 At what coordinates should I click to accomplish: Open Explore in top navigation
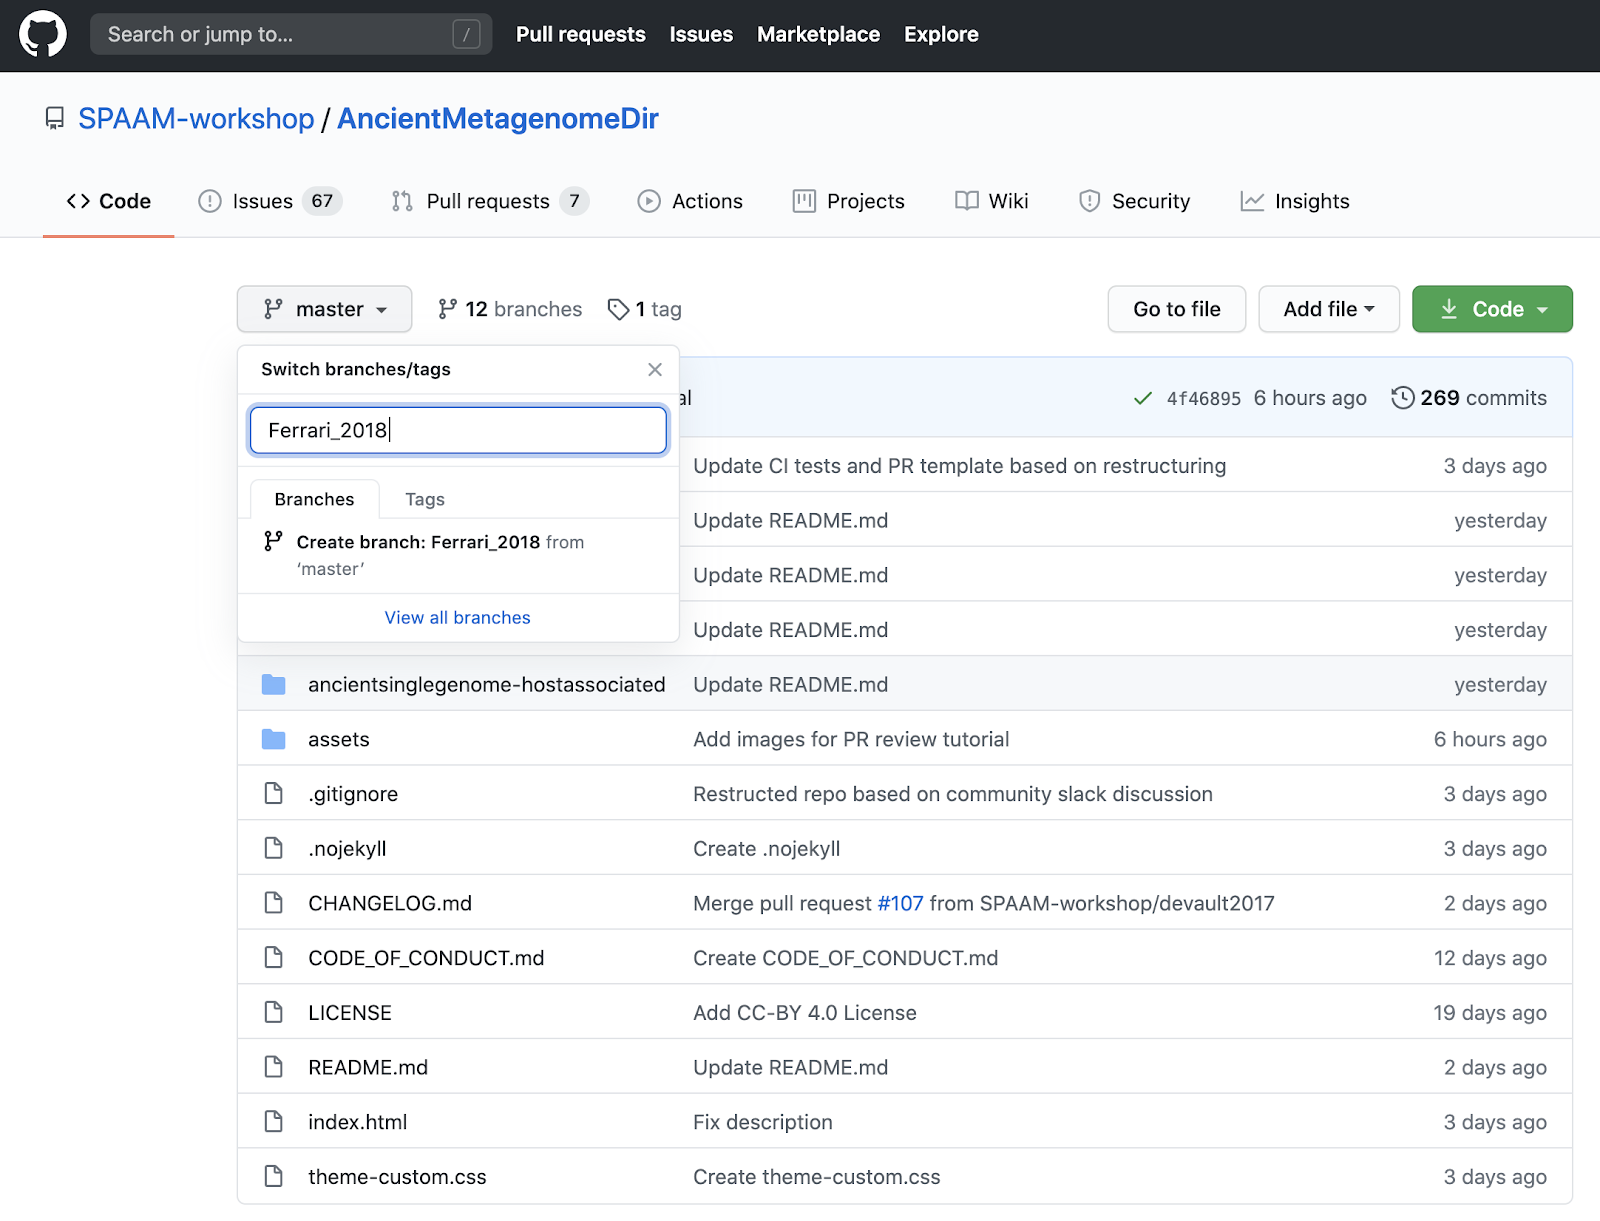(941, 35)
